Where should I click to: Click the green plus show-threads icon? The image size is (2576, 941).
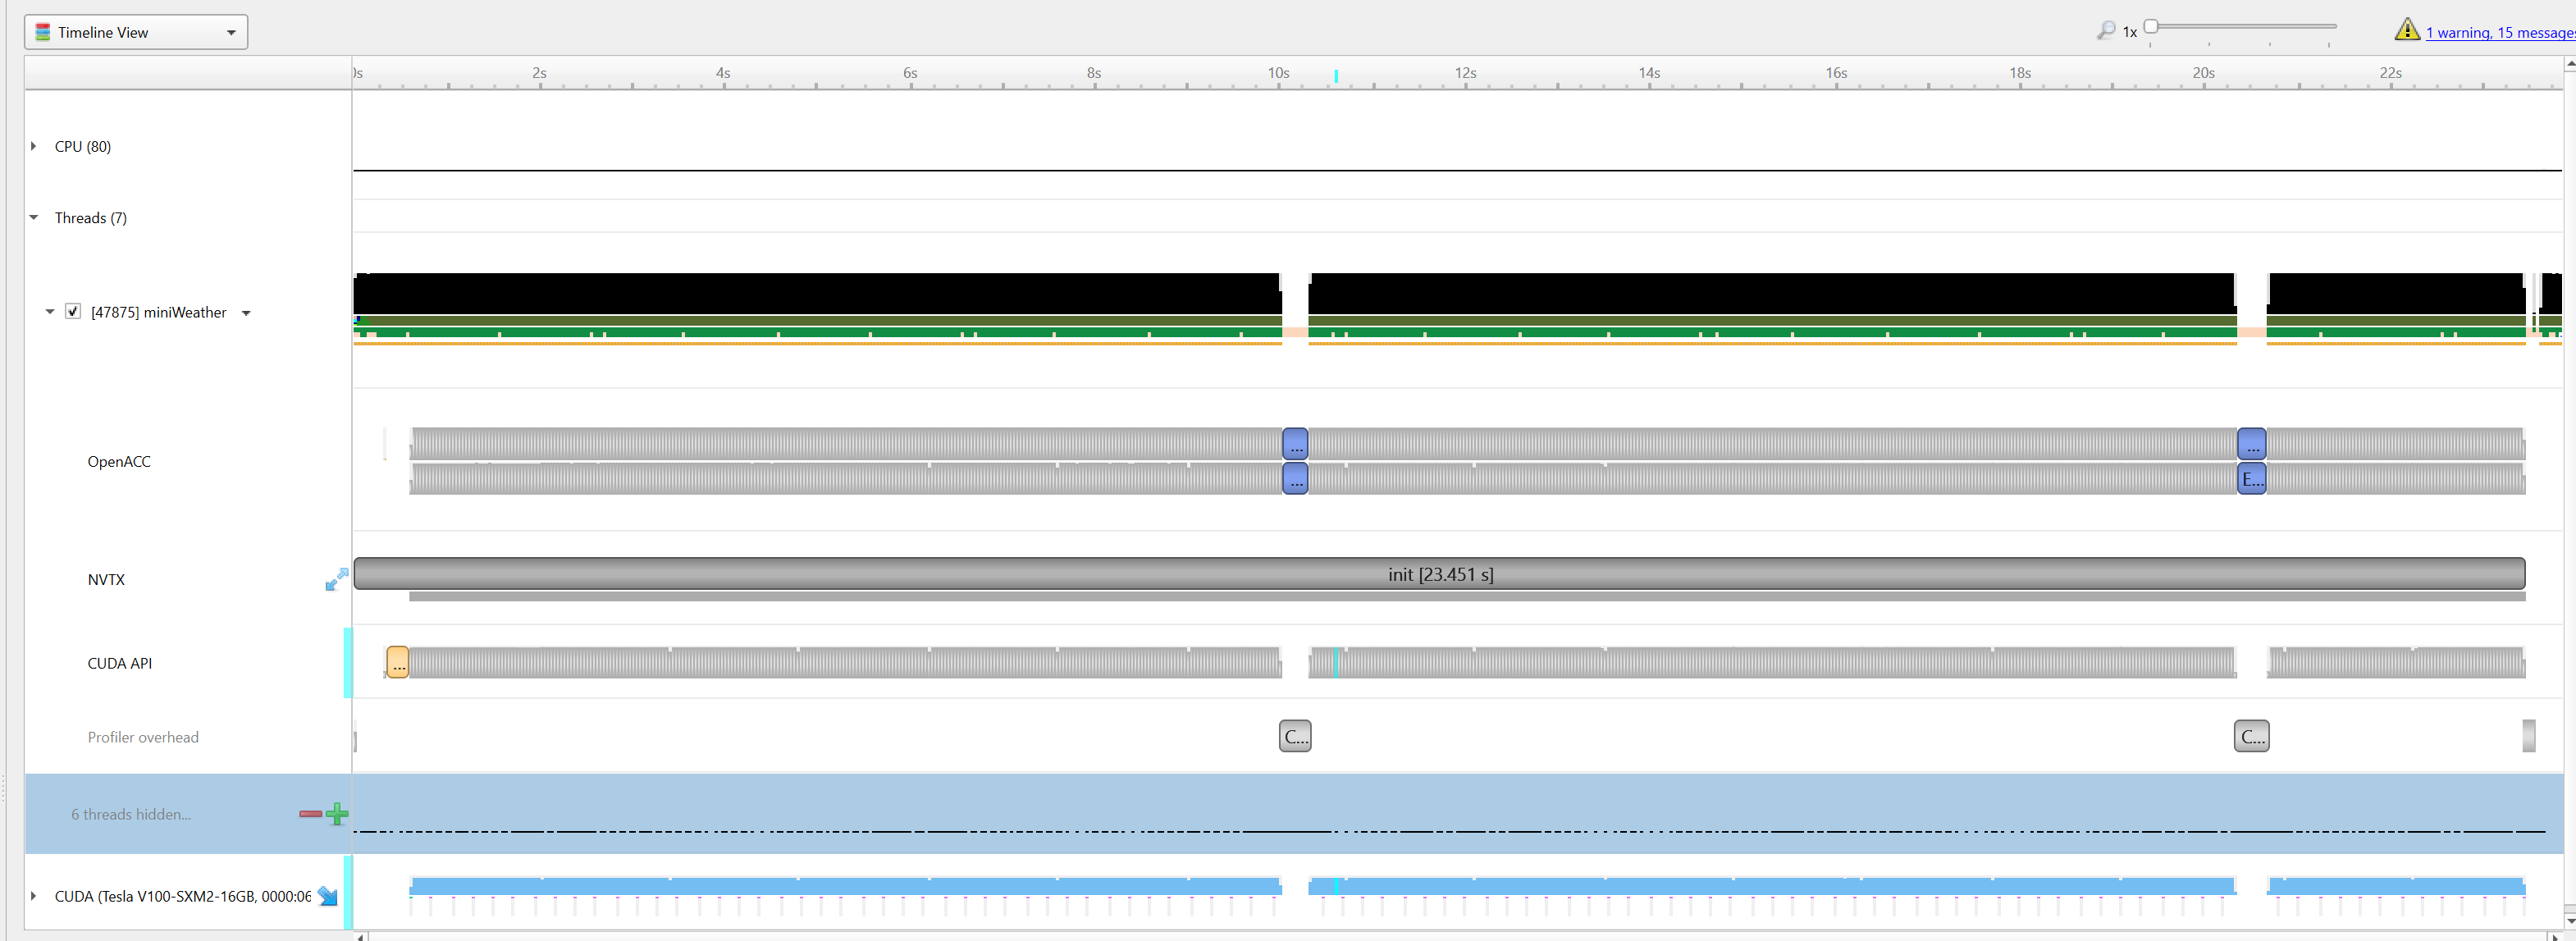pos(338,814)
